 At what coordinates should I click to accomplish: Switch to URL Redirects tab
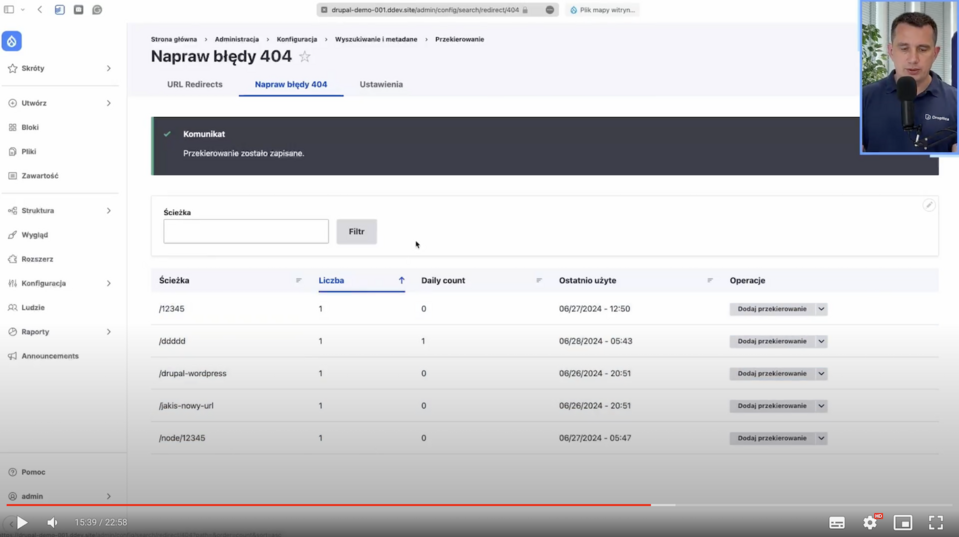[194, 84]
